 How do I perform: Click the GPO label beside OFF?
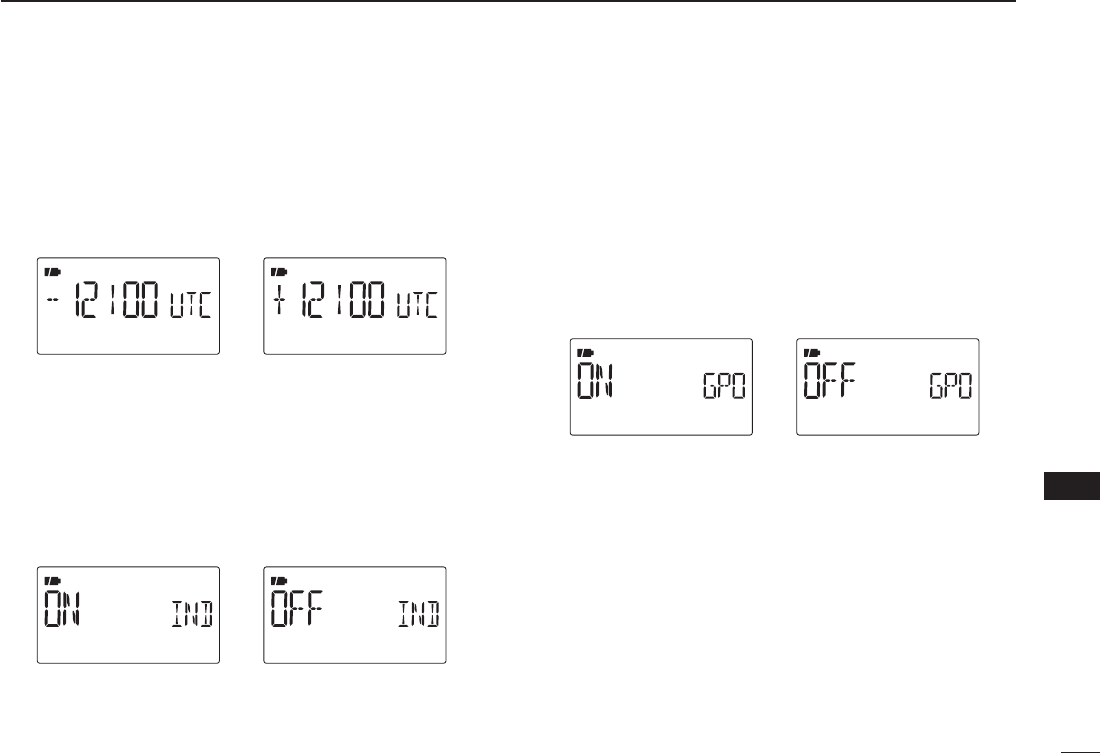tap(951, 387)
